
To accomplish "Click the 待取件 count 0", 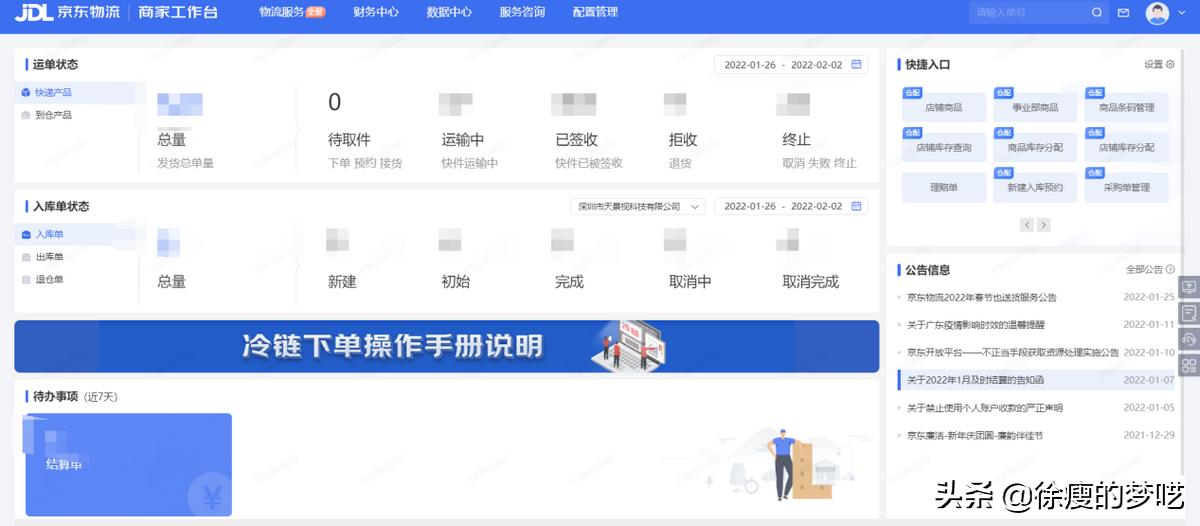I will [335, 102].
